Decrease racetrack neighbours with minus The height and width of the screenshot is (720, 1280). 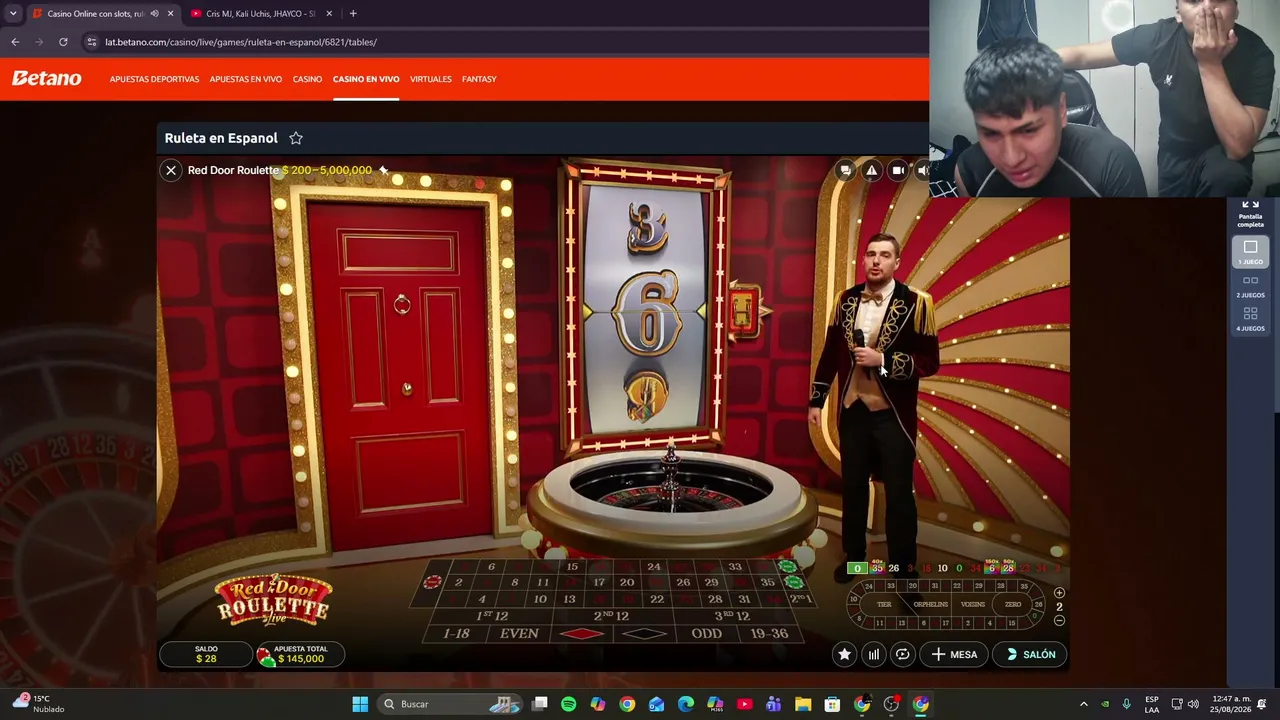(1060, 621)
